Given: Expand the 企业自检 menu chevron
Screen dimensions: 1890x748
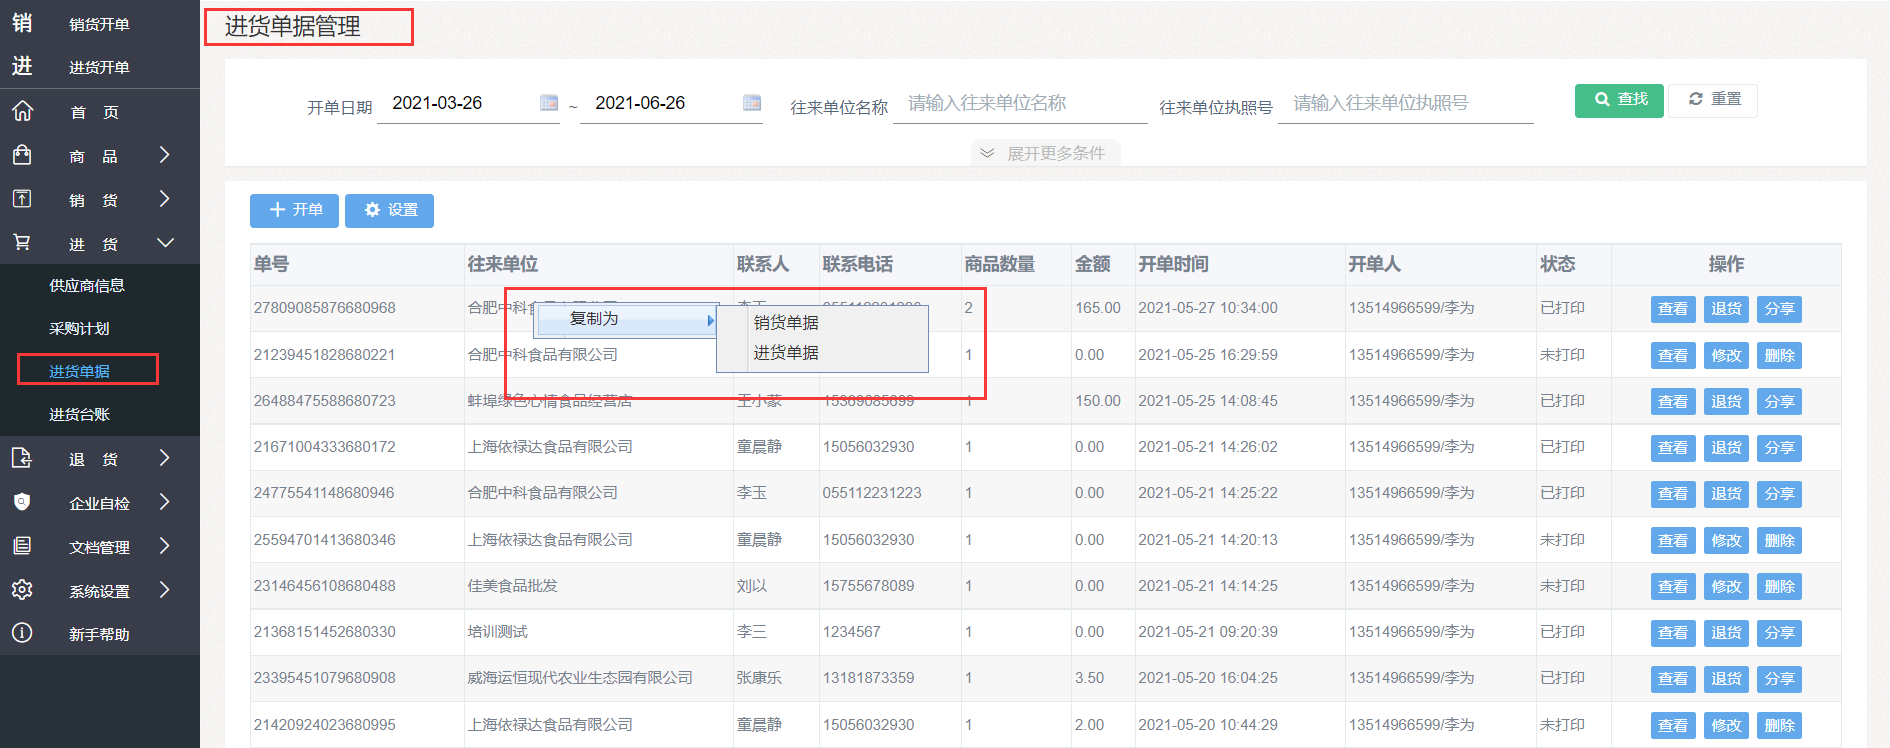Looking at the screenshot, I should [165, 502].
